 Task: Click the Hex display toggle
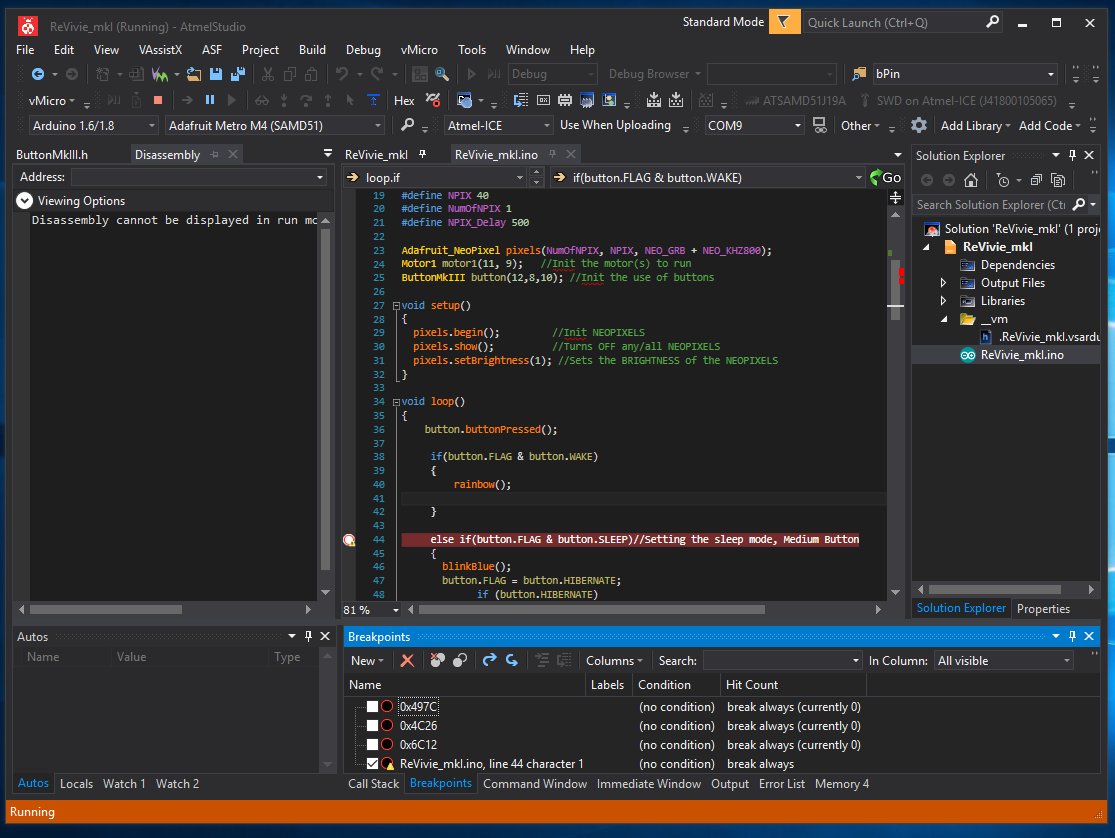click(404, 100)
